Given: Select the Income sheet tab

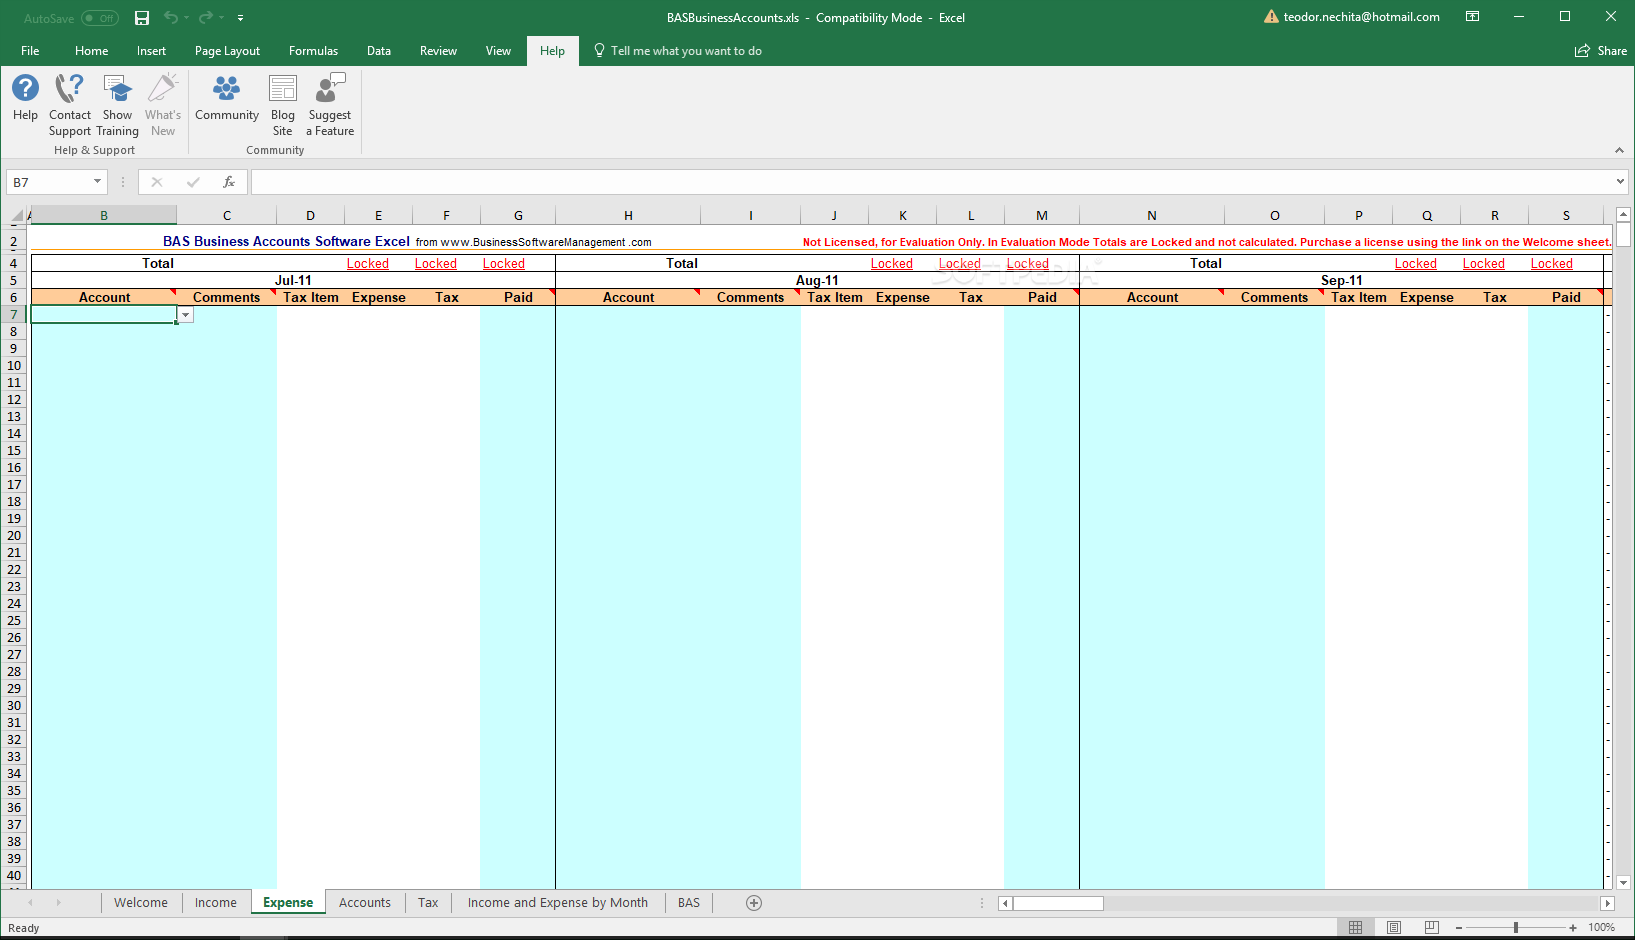Looking at the screenshot, I should pyautogui.click(x=216, y=903).
